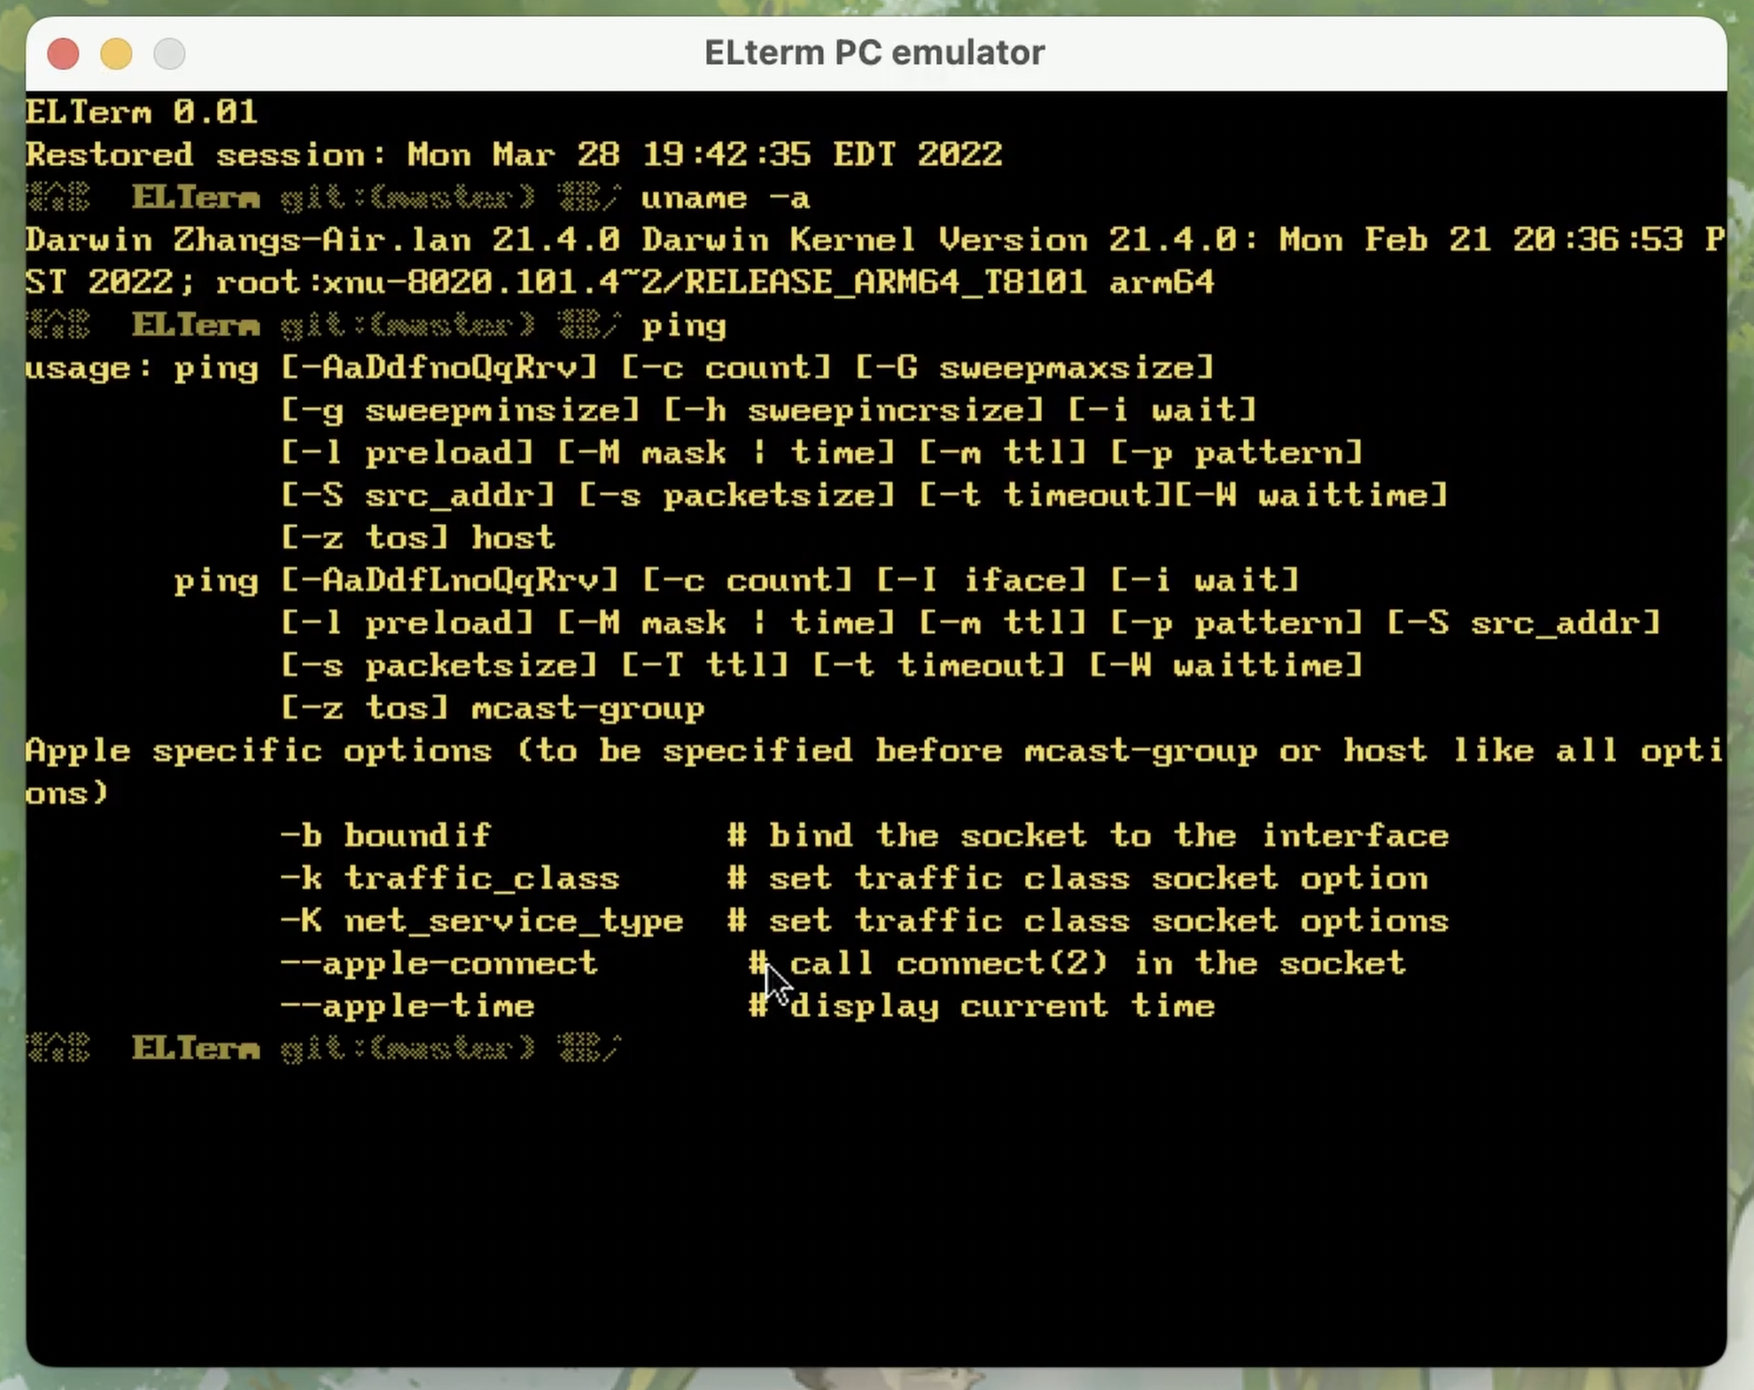Click the 'git:(master)' text in the second prompt

pos(408,326)
